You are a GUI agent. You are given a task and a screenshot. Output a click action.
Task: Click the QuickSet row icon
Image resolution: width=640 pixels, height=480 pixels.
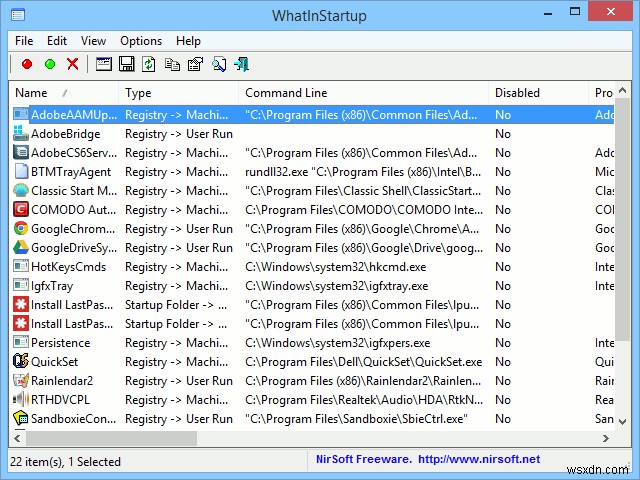click(20, 361)
